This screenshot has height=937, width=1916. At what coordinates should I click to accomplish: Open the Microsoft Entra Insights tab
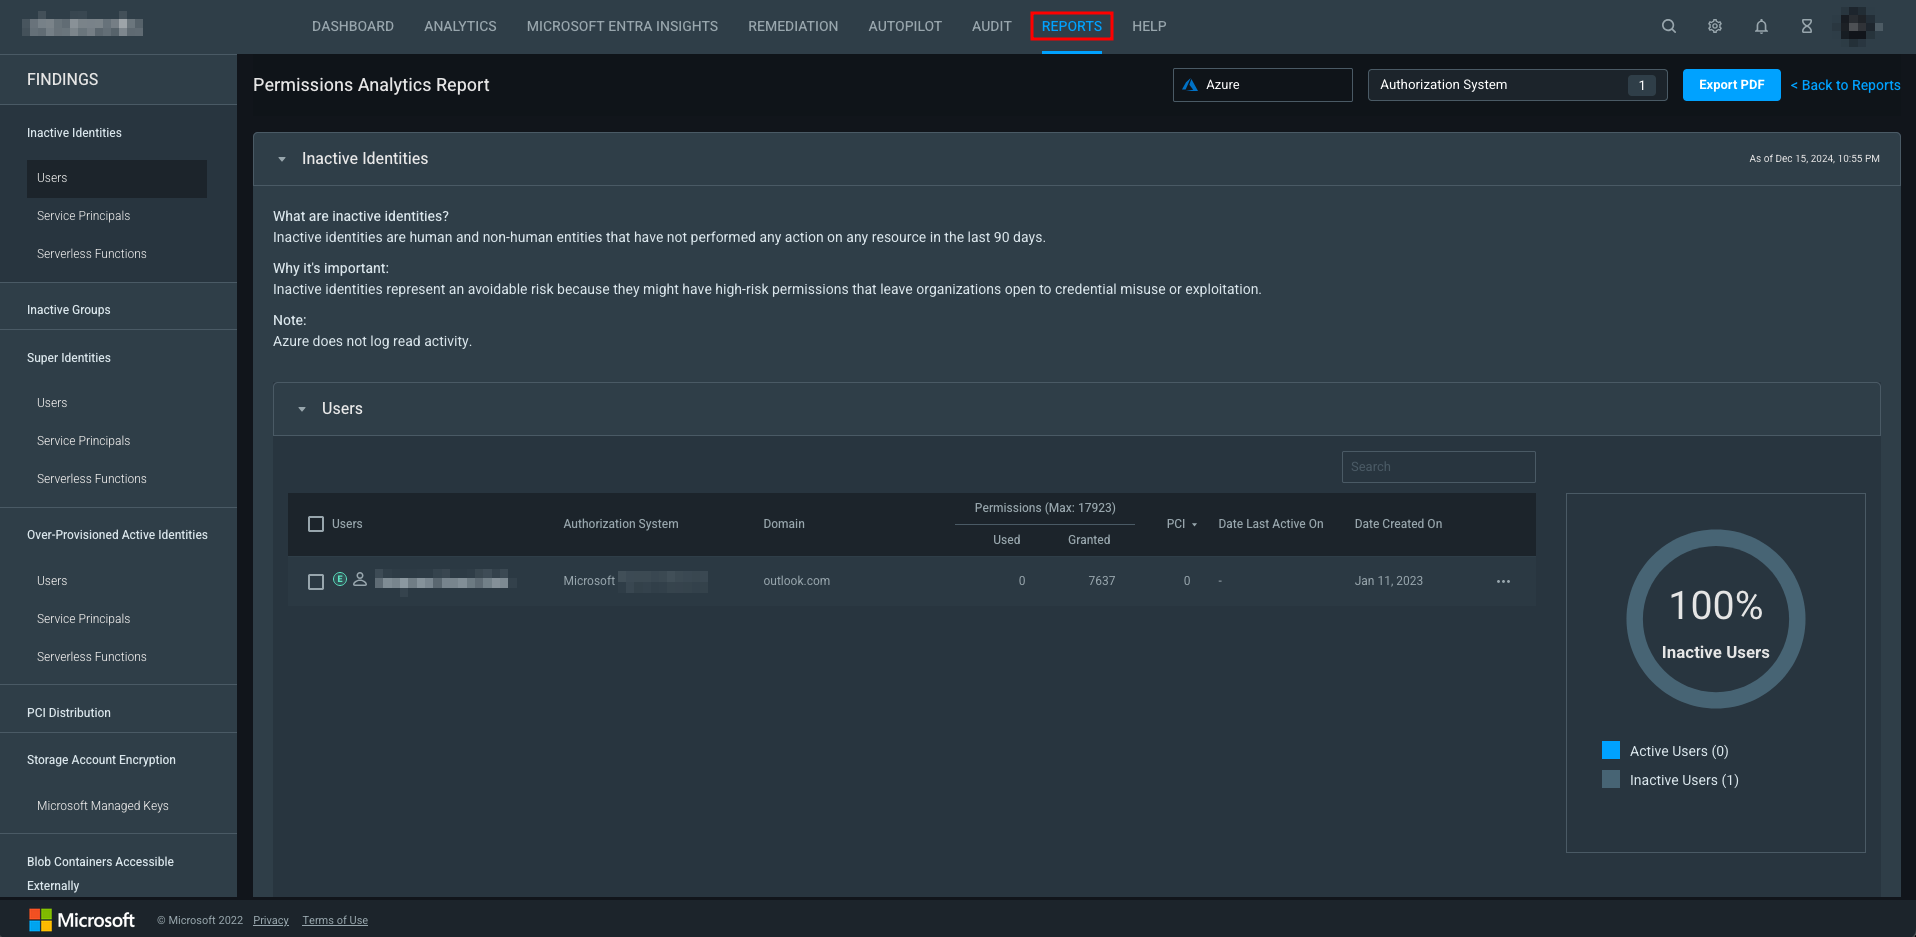pyautogui.click(x=621, y=26)
